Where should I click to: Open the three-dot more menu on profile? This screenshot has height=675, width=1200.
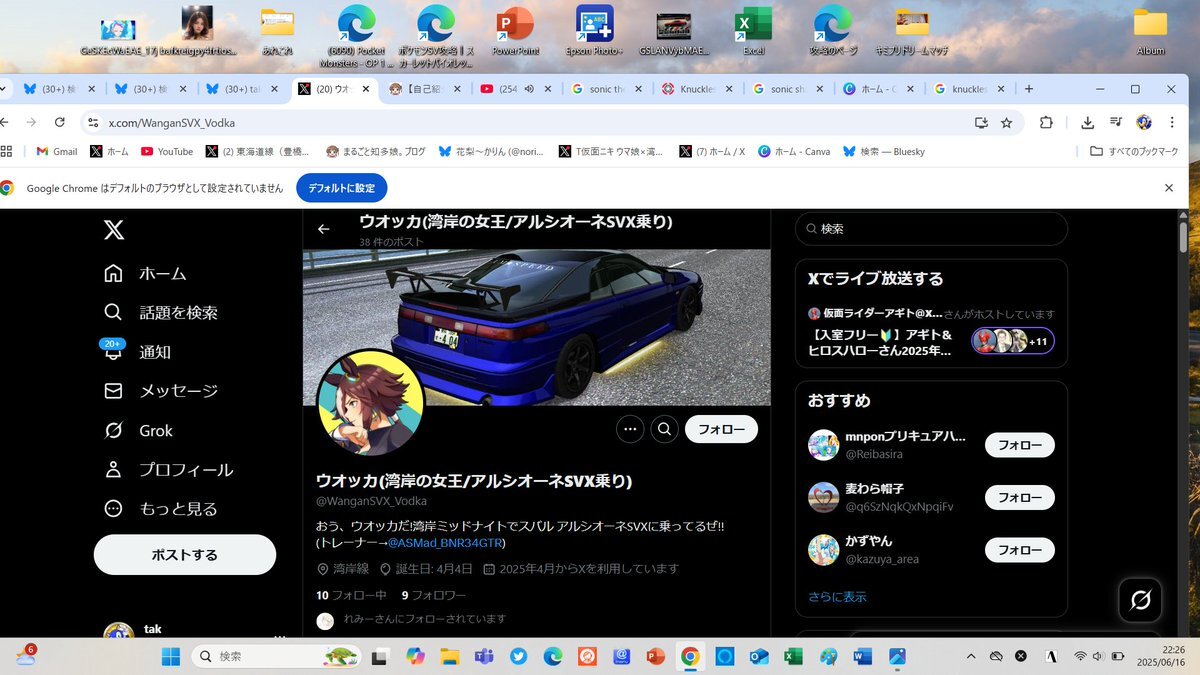630,429
